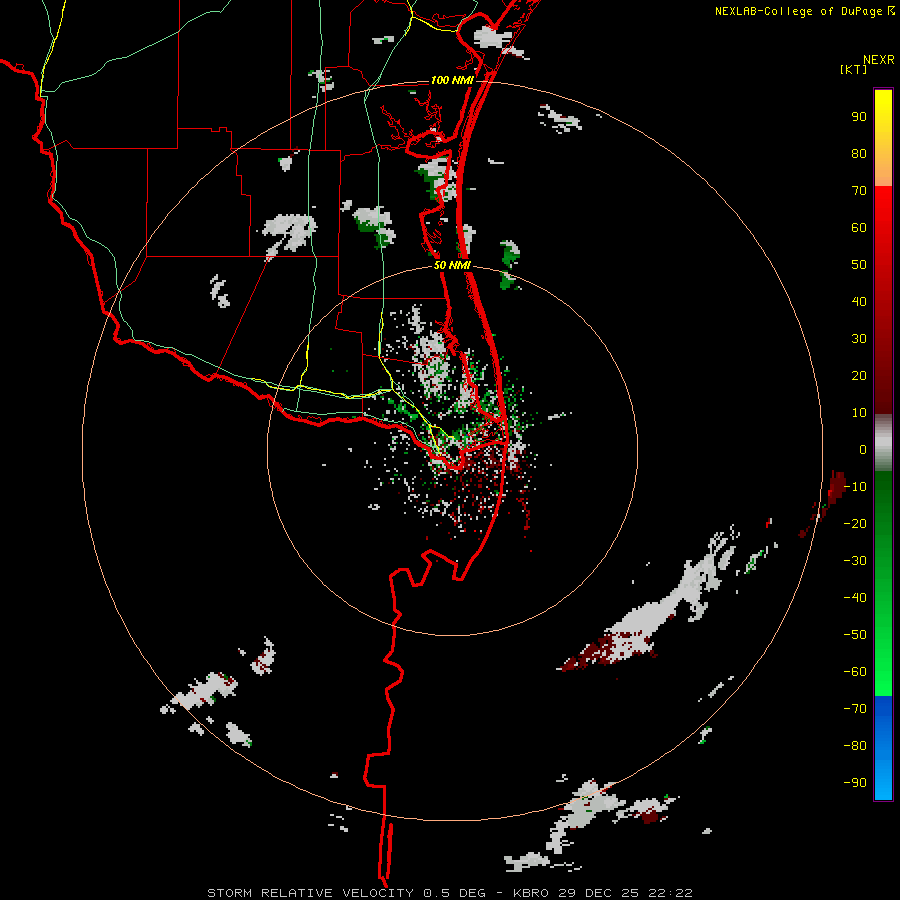Click the 20 value on the velocity scale

[859, 375]
